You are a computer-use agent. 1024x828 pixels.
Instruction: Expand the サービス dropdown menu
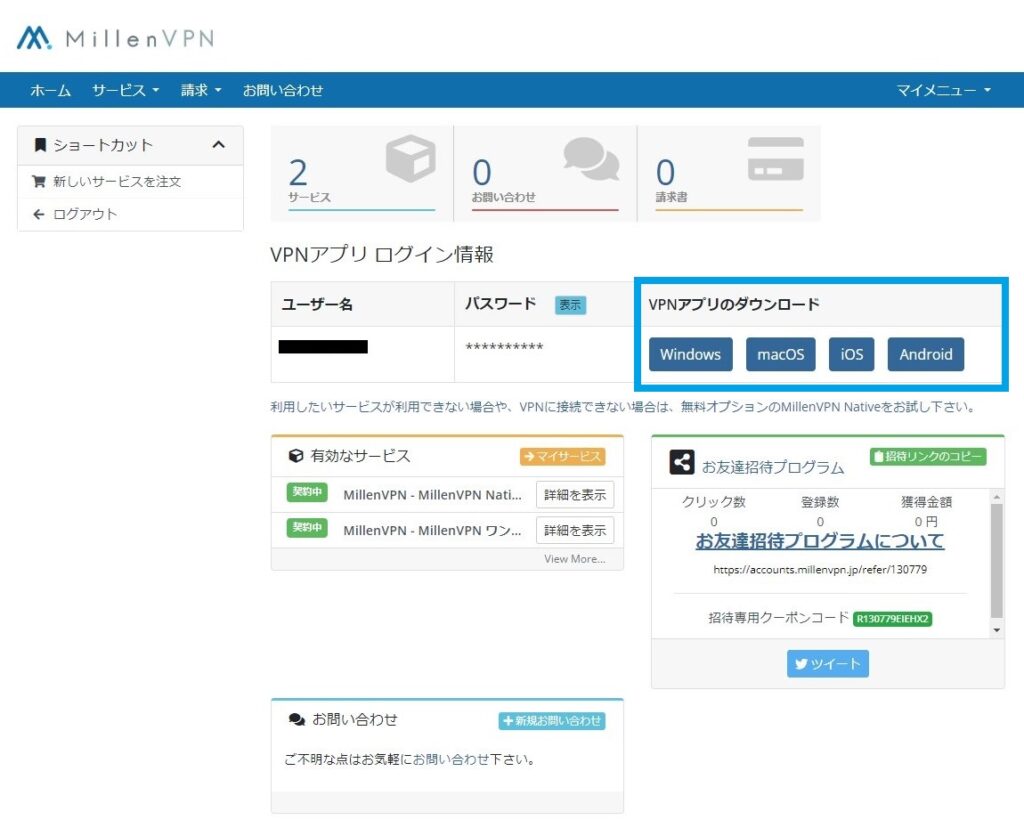(x=125, y=90)
